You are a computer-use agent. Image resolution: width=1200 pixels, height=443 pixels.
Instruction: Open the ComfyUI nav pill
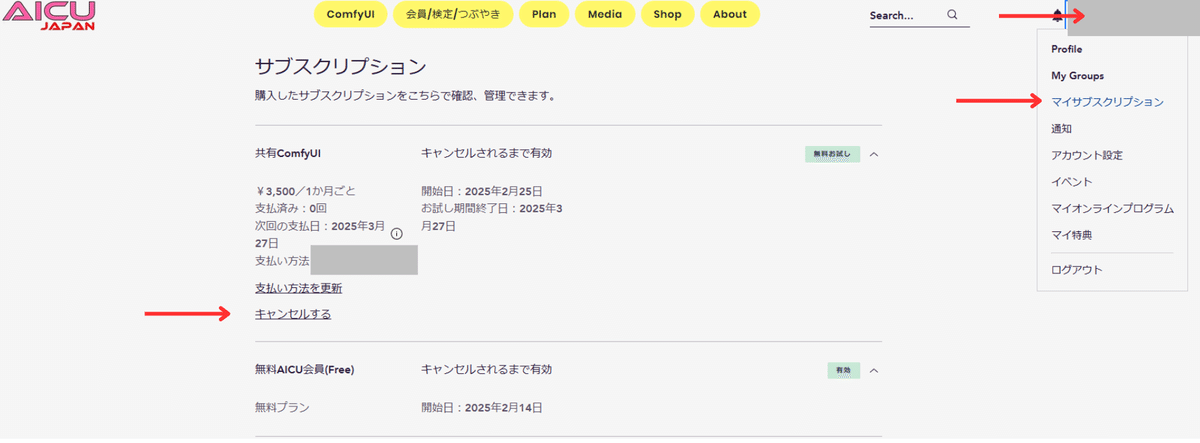pyautogui.click(x=350, y=15)
